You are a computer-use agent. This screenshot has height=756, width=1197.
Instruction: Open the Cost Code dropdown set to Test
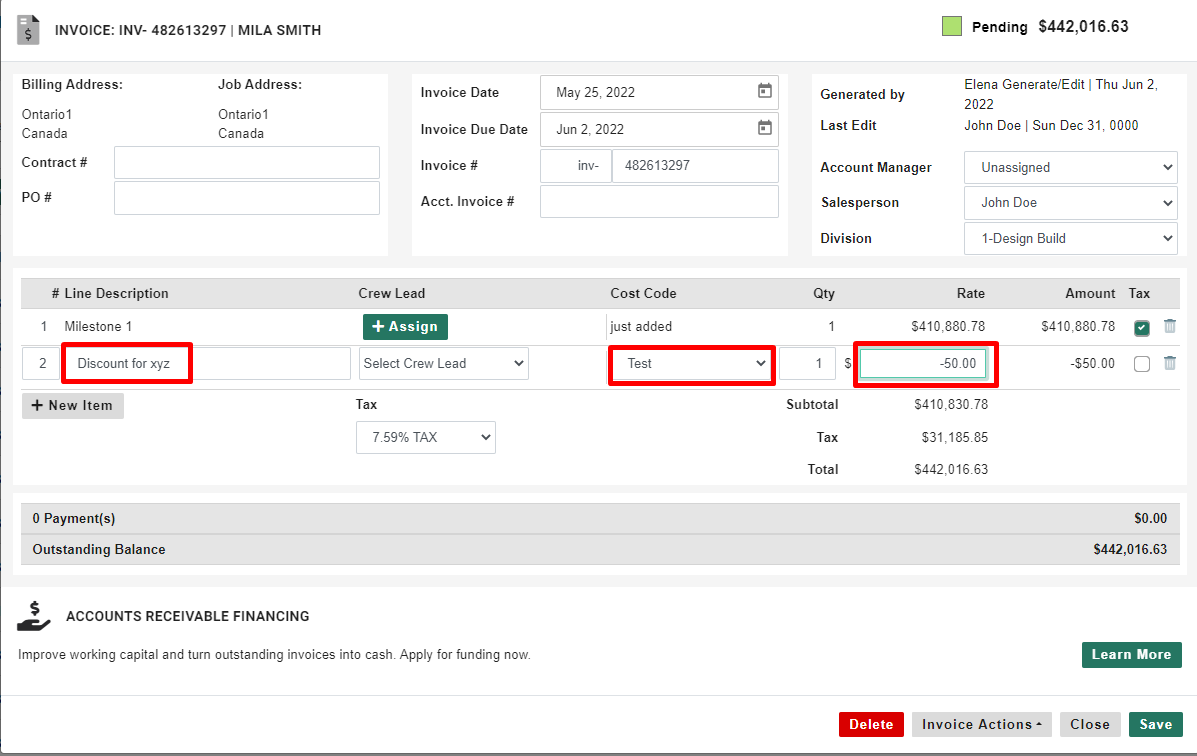691,363
